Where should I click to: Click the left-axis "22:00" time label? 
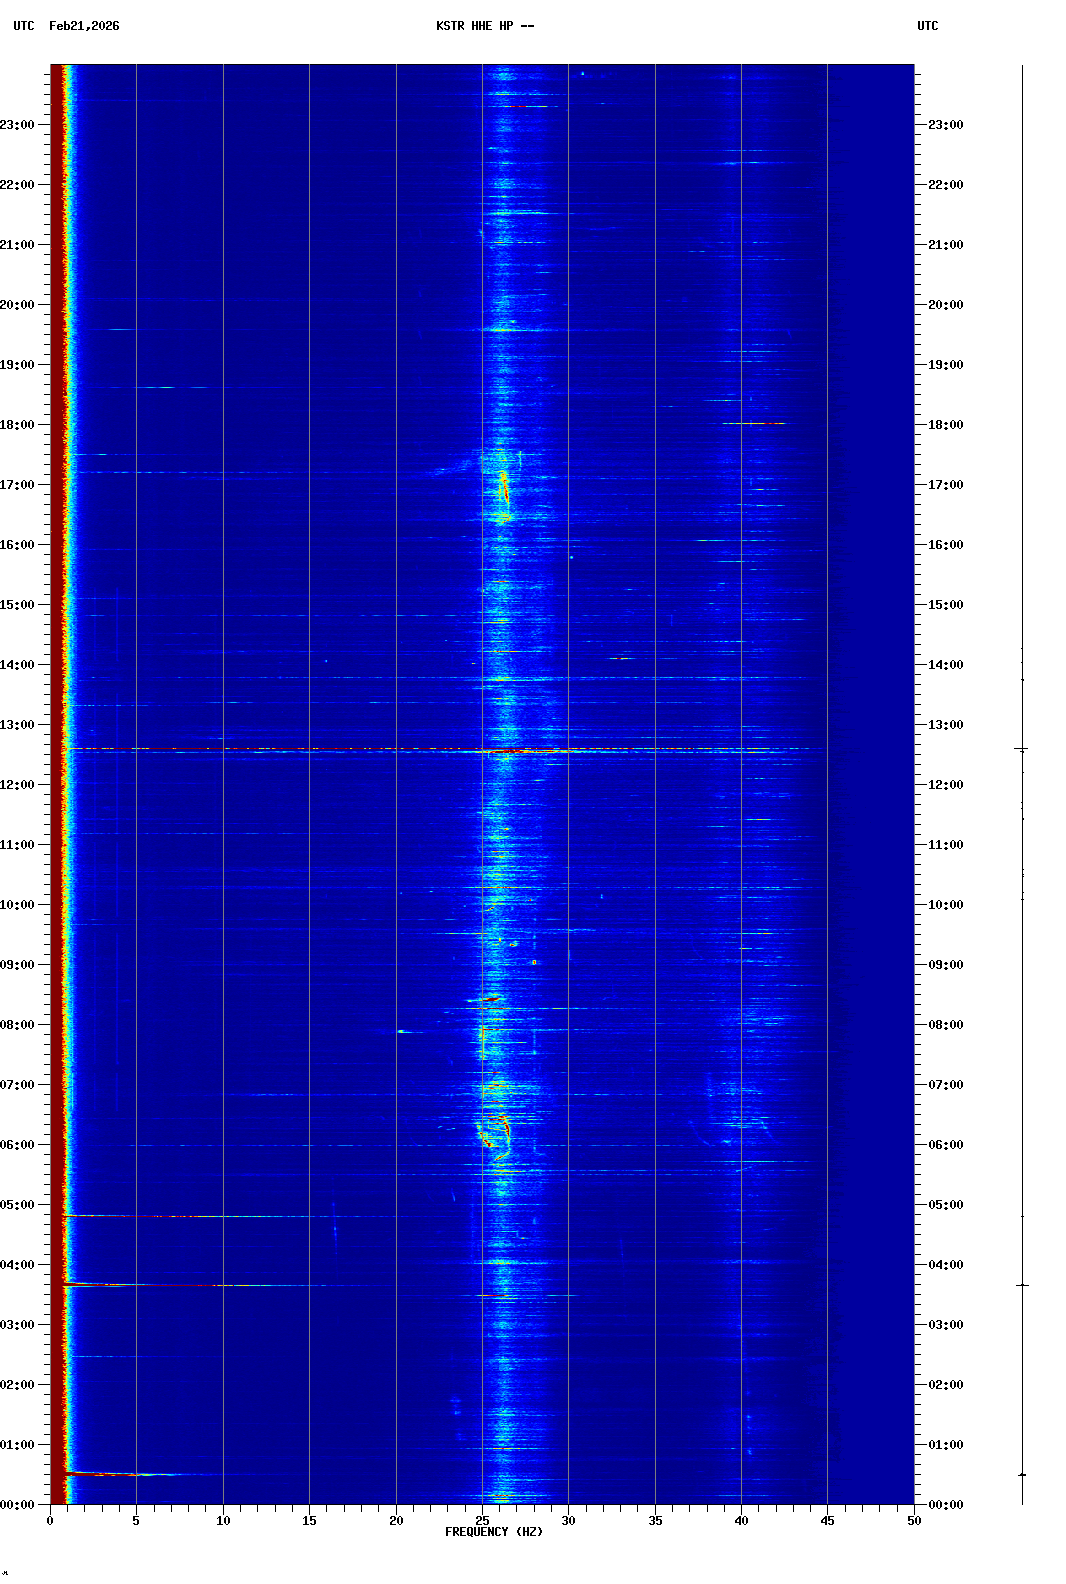point(17,185)
